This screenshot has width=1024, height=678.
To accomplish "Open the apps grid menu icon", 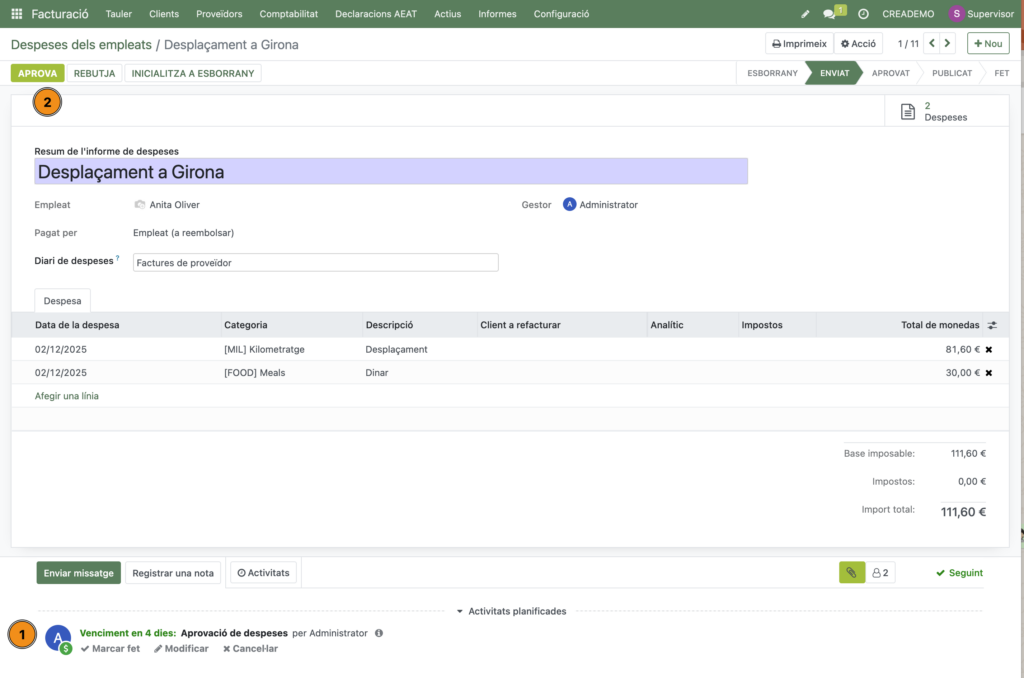I will click(x=16, y=14).
